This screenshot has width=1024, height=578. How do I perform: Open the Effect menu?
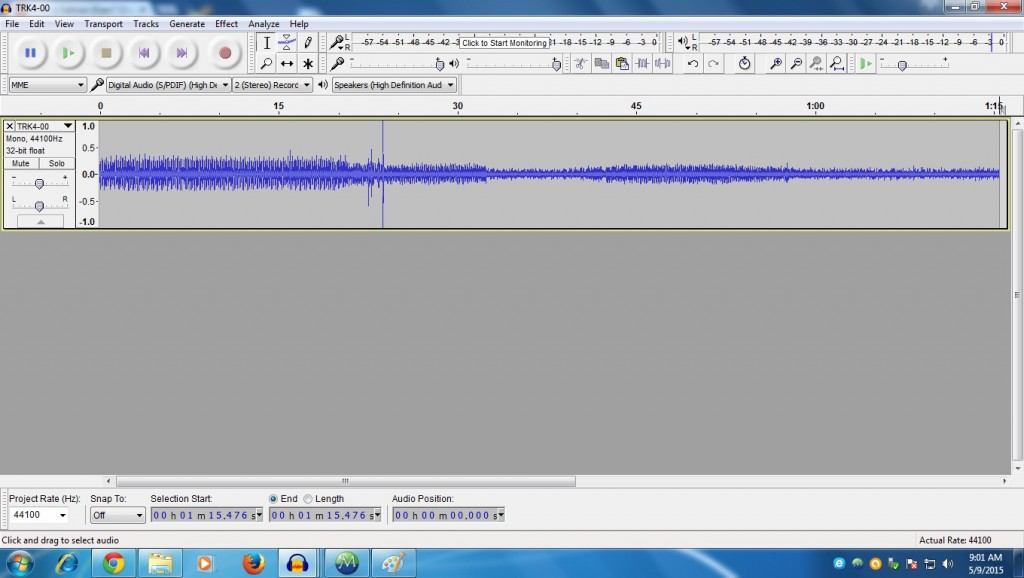pos(227,24)
